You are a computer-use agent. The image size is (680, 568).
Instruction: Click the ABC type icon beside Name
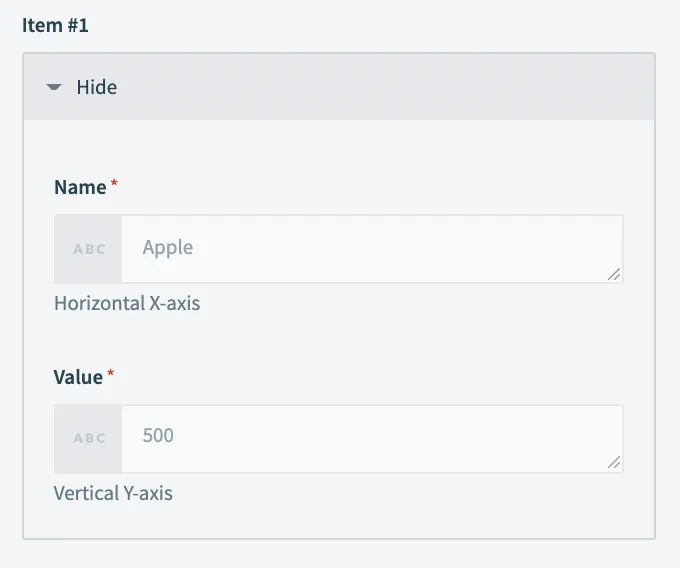pos(89,249)
